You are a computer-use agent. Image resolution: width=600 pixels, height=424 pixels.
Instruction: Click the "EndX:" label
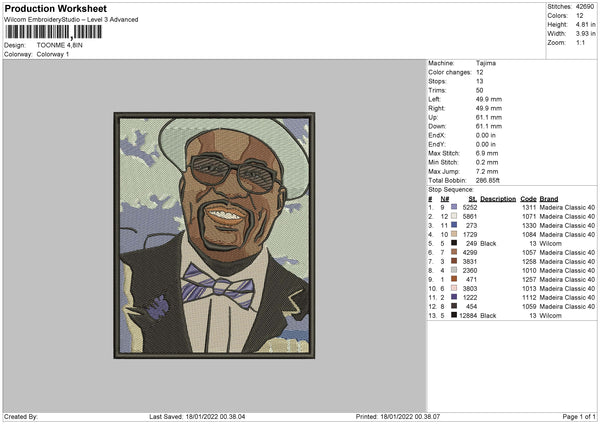click(437, 135)
